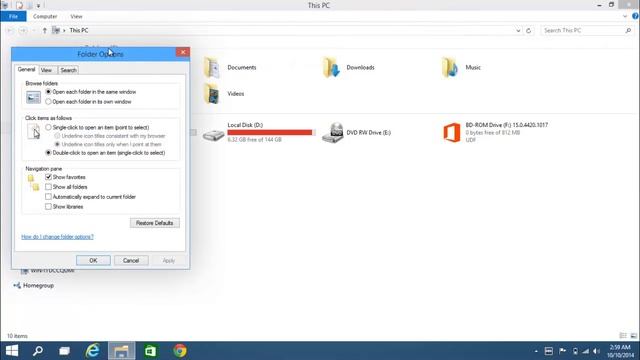Image resolution: width=640 pixels, height=360 pixels.
Task: Open the Documents folder icon
Action: (x=212, y=67)
